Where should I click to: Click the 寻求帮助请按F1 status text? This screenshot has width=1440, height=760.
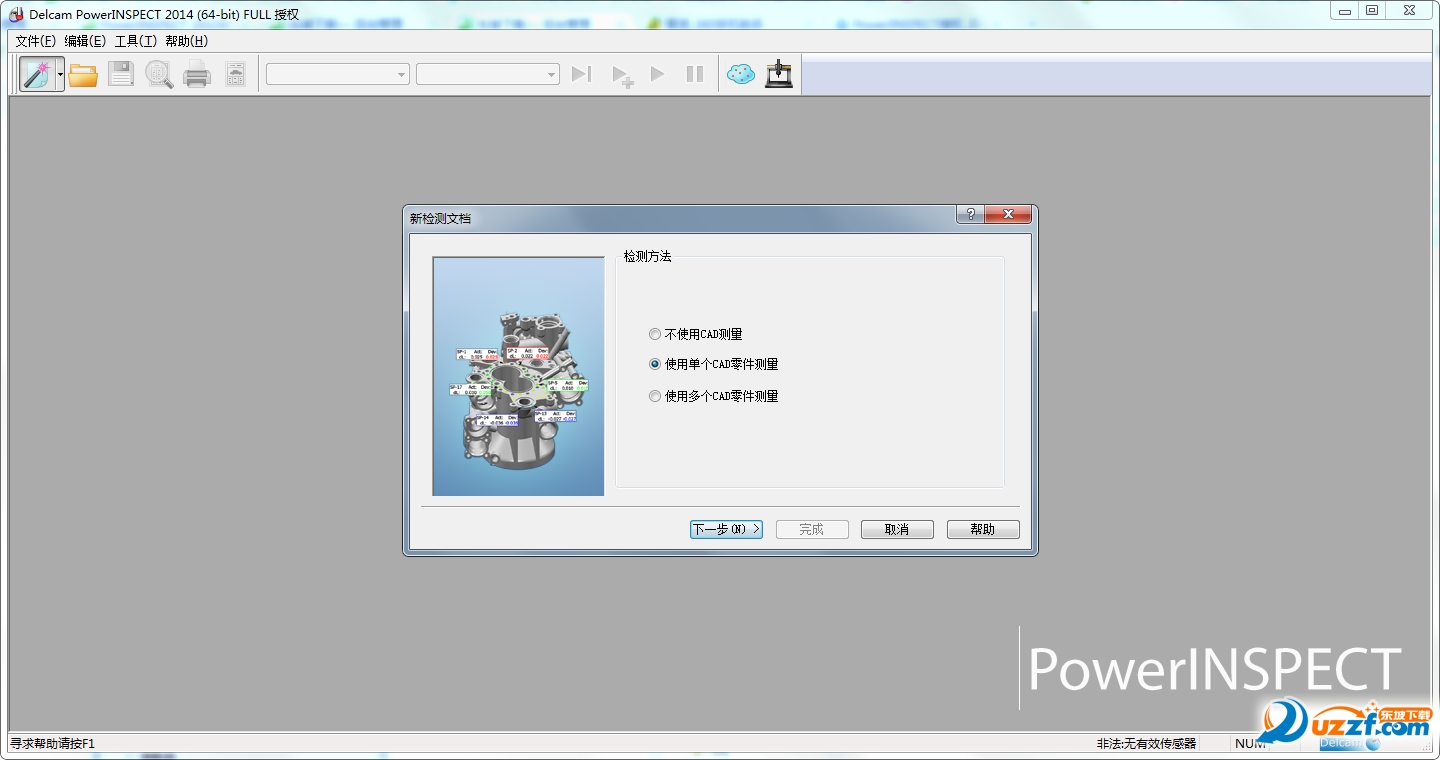tap(52, 743)
